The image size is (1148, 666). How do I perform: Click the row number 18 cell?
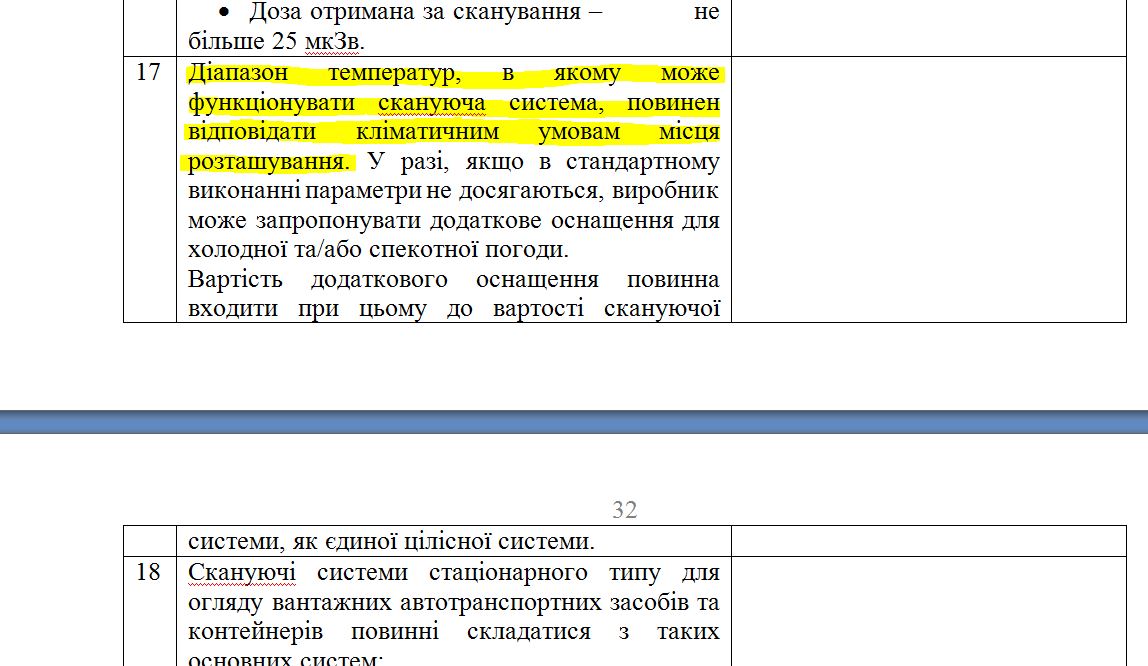148,573
